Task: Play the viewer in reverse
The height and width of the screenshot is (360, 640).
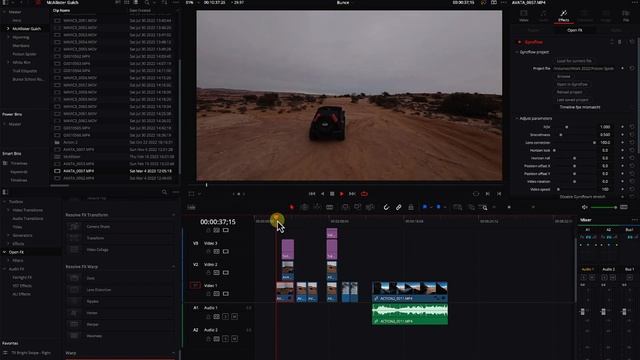Action: 322,194
